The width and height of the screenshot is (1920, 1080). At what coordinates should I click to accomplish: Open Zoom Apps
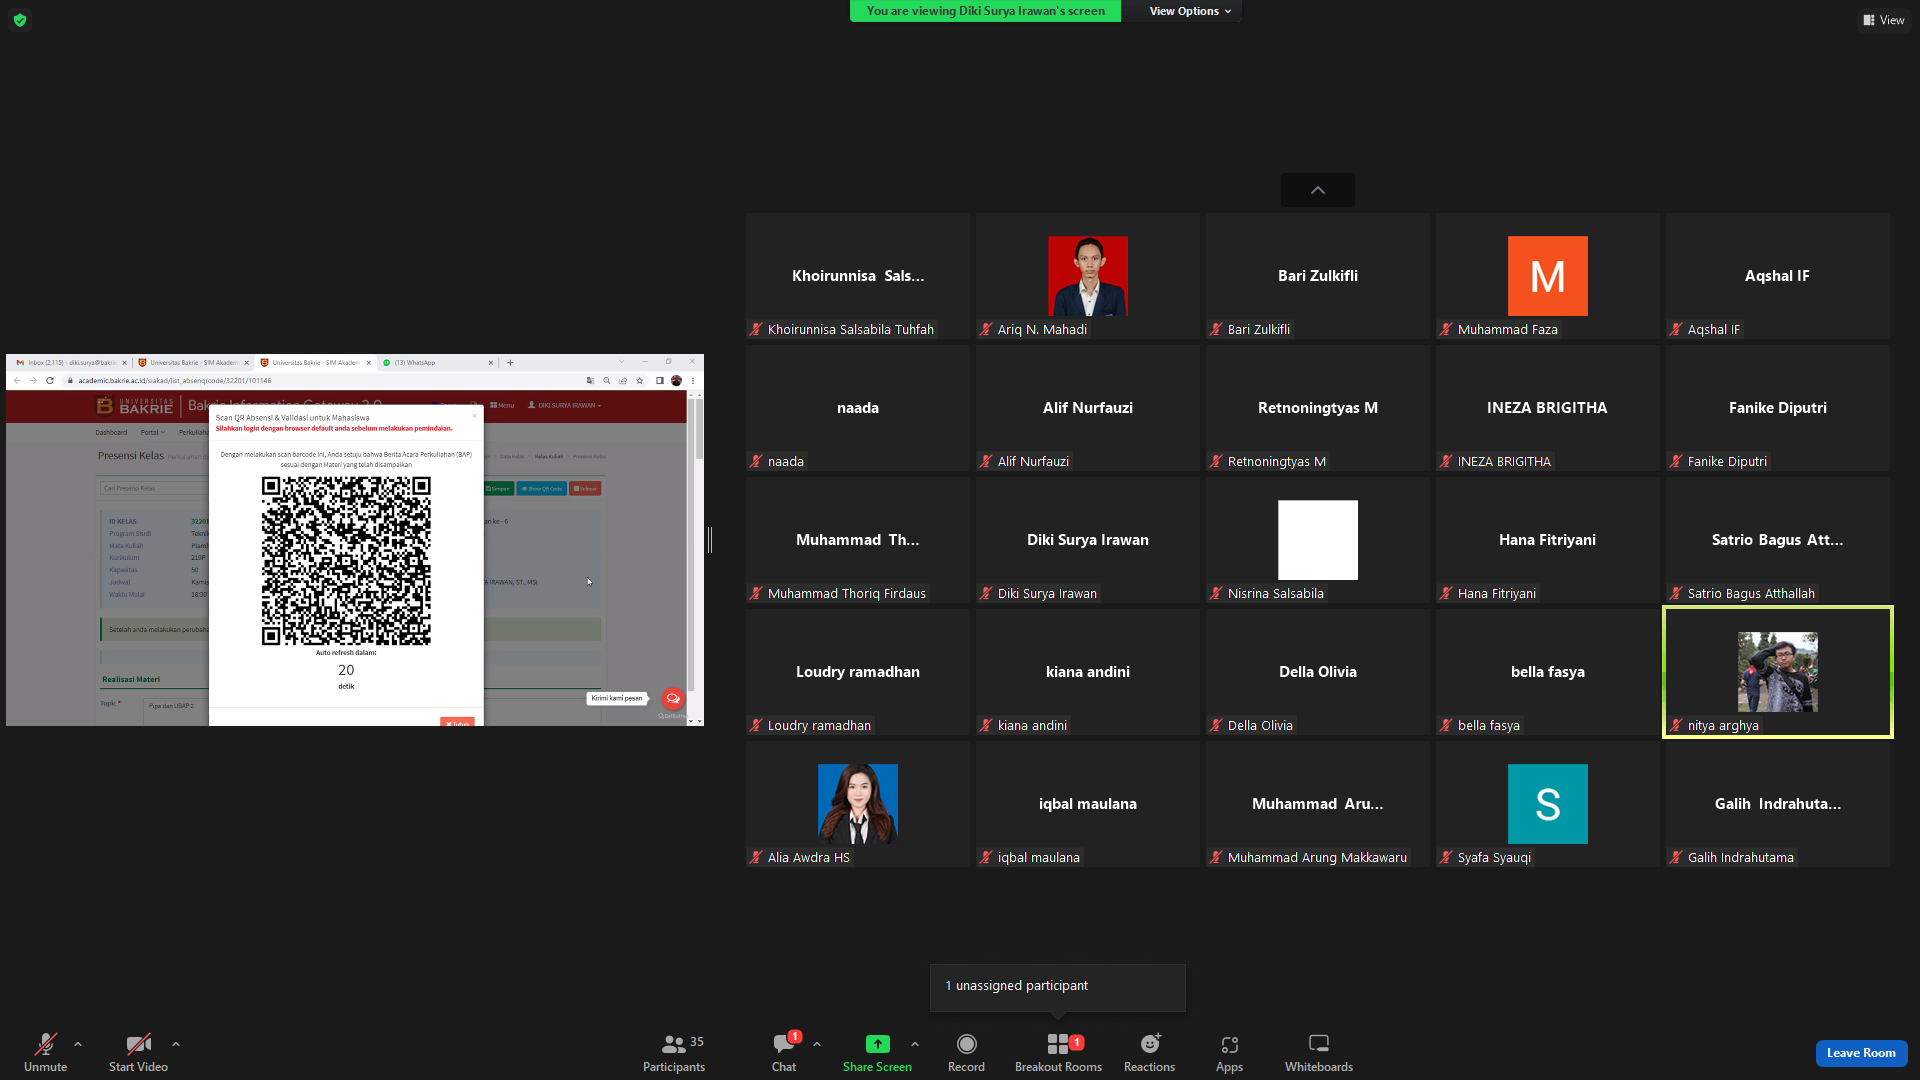click(x=1229, y=1052)
